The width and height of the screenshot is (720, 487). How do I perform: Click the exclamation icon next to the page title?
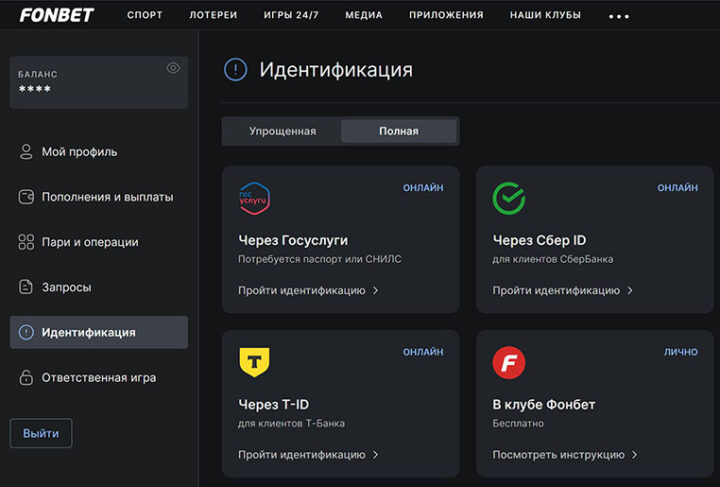(236, 70)
